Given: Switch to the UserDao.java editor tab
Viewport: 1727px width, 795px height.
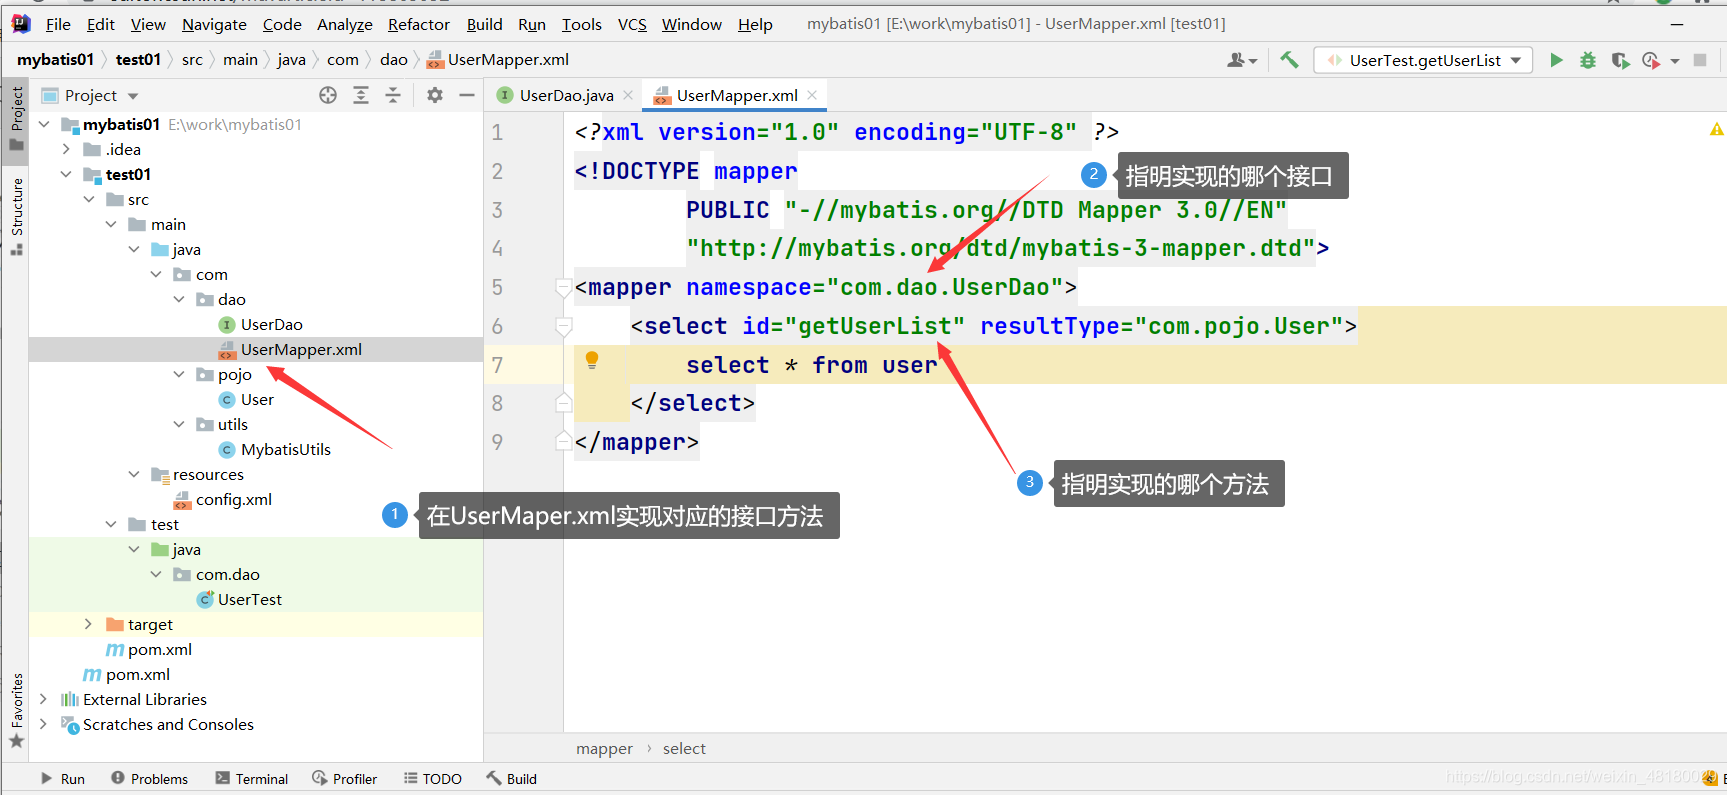Looking at the screenshot, I should (x=565, y=95).
